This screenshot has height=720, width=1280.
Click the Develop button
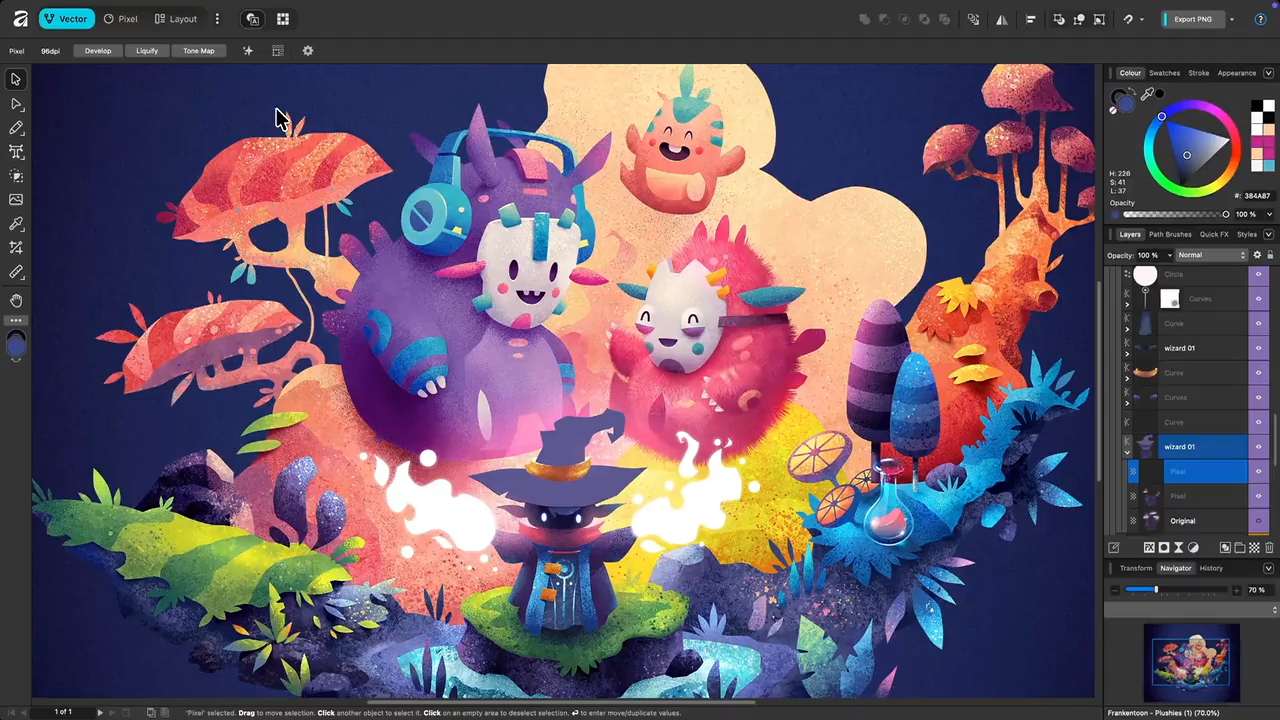(98, 51)
